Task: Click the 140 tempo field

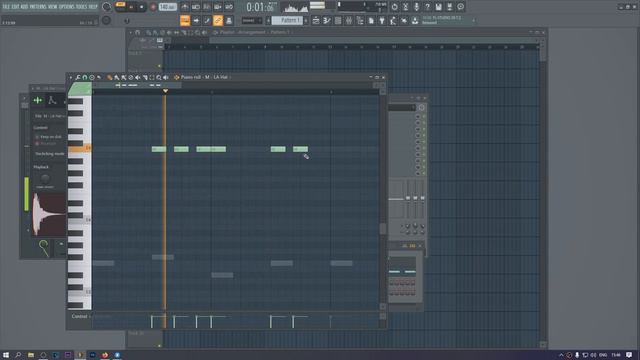Action: coord(167,7)
